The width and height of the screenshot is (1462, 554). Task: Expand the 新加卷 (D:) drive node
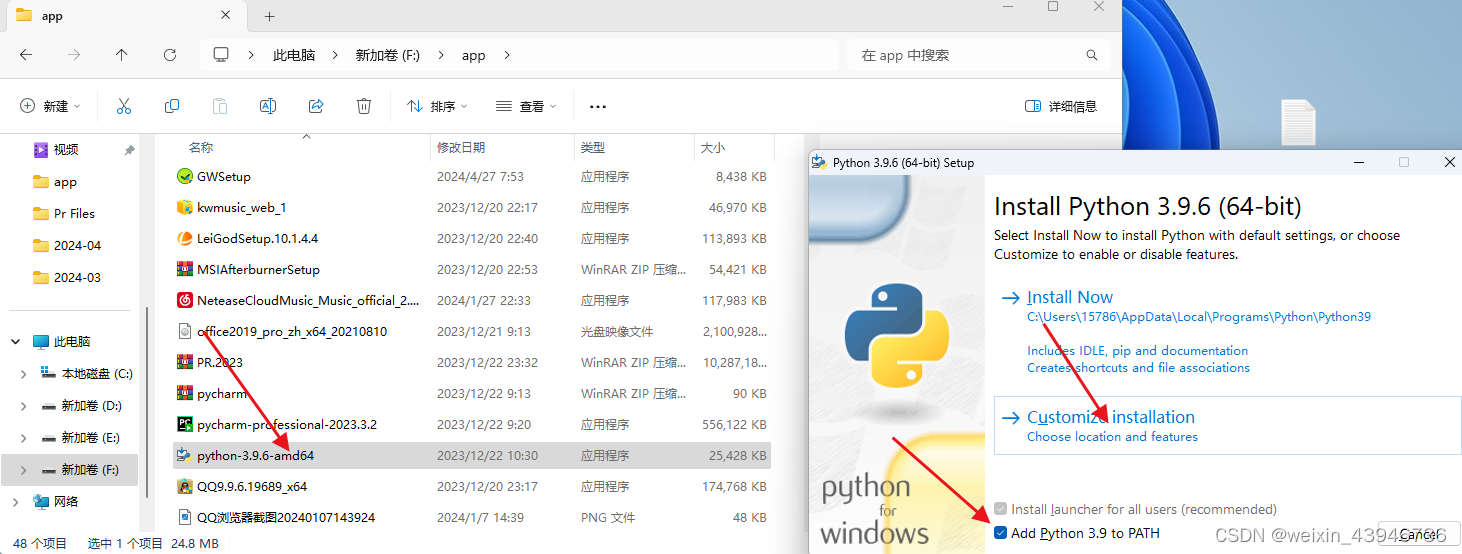pos(24,405)
